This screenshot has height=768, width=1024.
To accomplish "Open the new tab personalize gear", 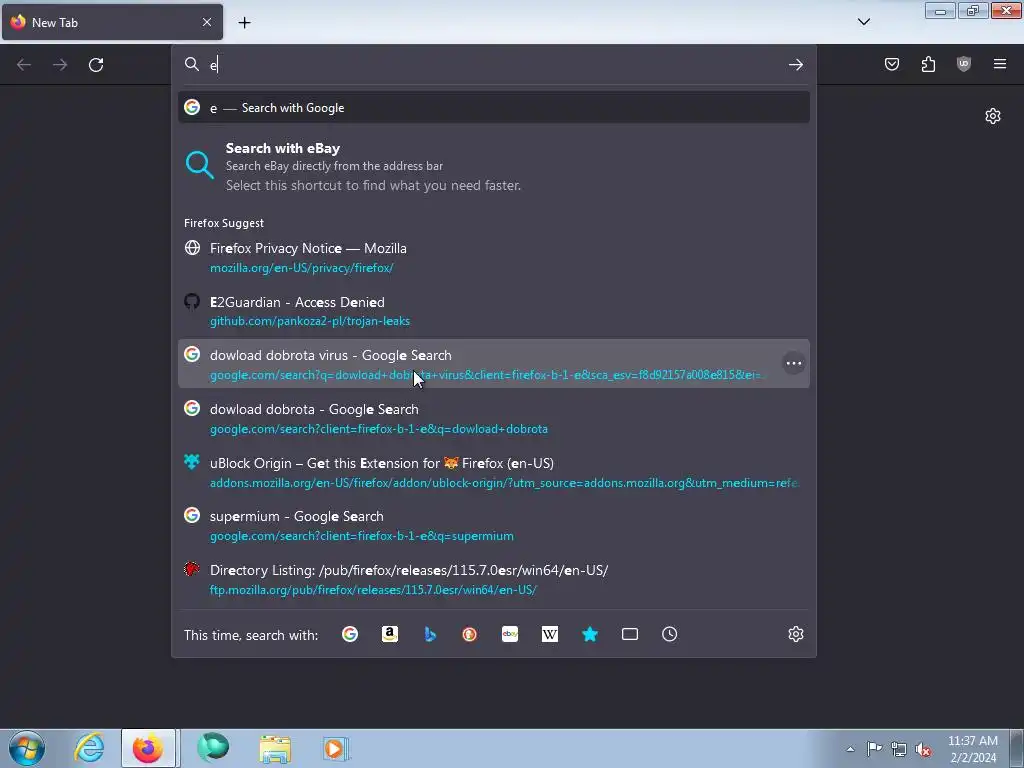I will coord(993,116).
